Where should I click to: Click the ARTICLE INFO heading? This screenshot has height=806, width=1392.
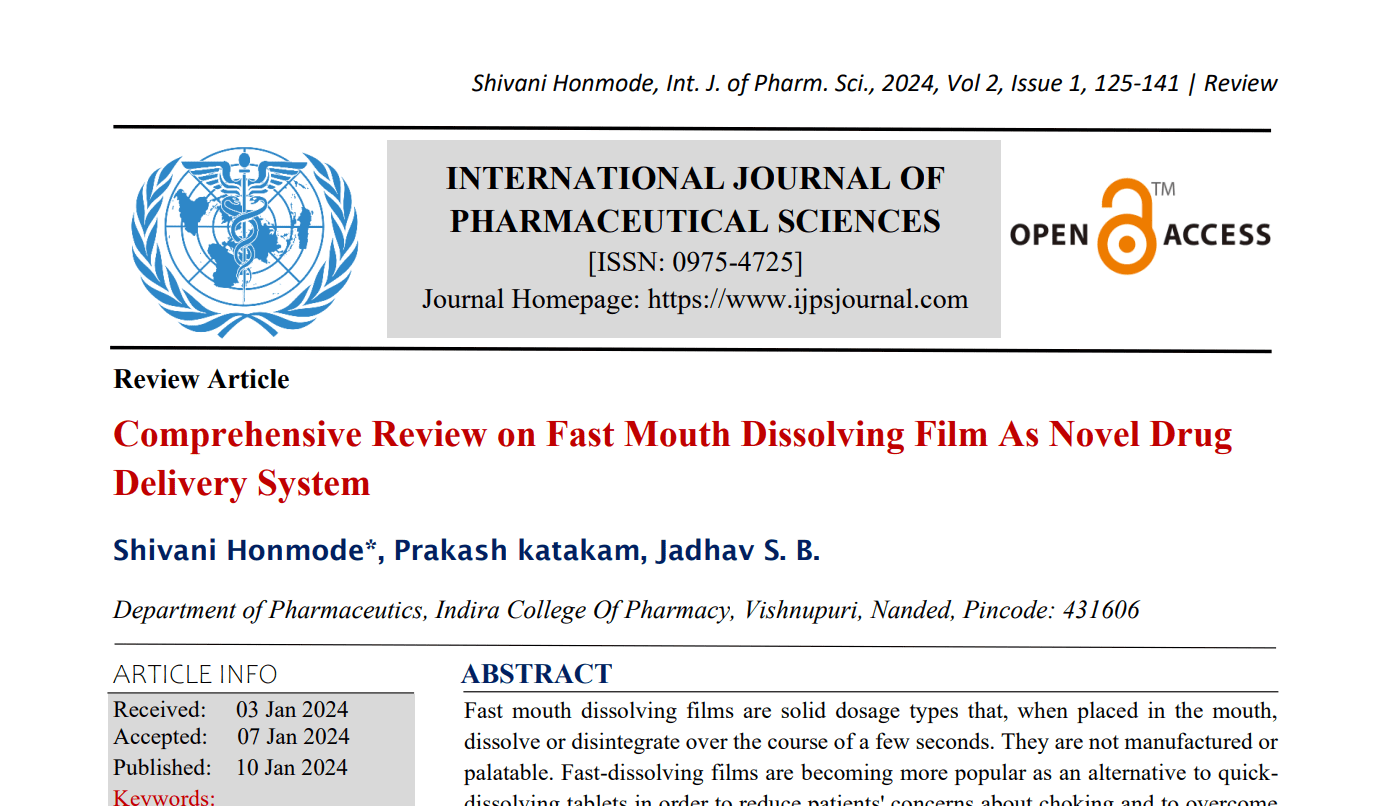195,675
